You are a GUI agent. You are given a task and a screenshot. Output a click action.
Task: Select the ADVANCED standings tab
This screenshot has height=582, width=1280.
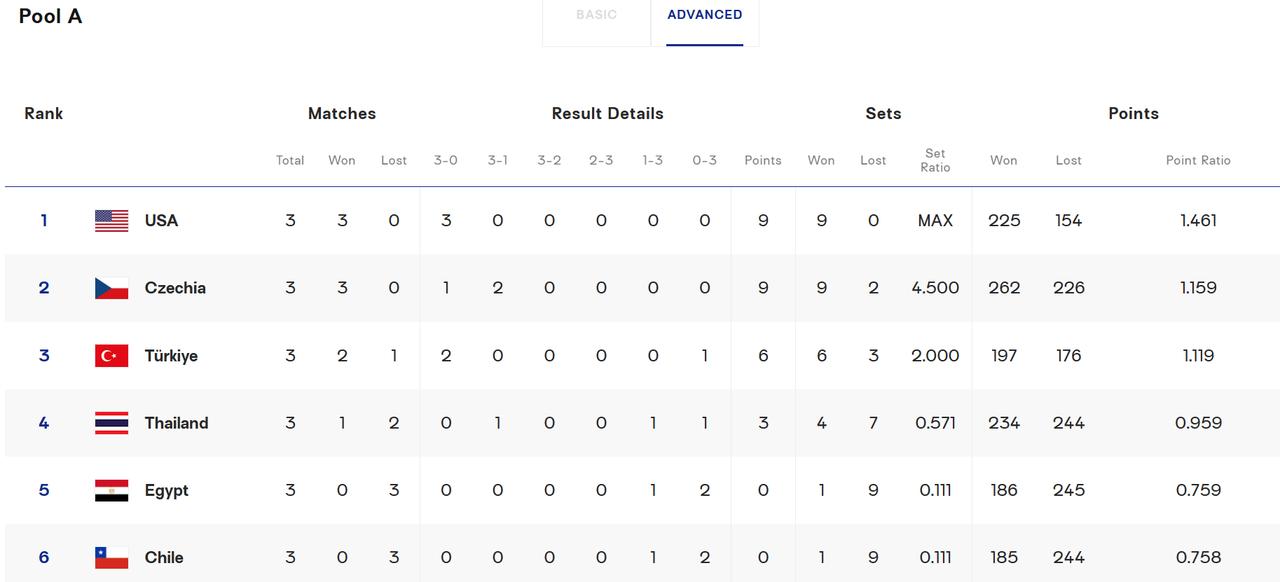(705, 15)
